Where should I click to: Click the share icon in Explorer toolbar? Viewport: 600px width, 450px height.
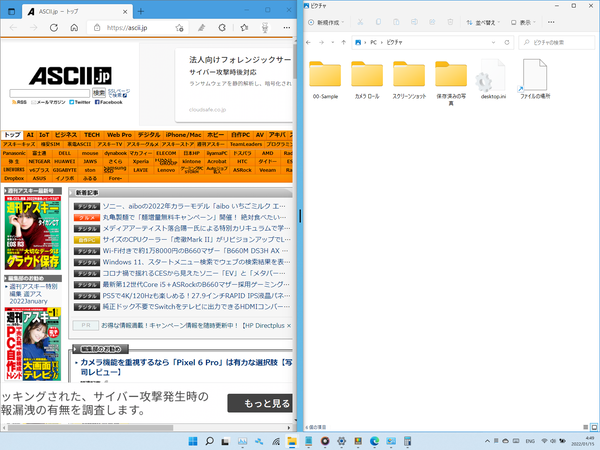click(432, 22)
